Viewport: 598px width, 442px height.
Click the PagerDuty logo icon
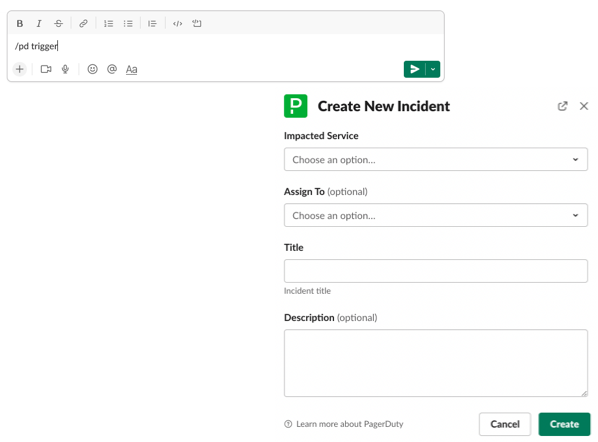pos(296,106)
